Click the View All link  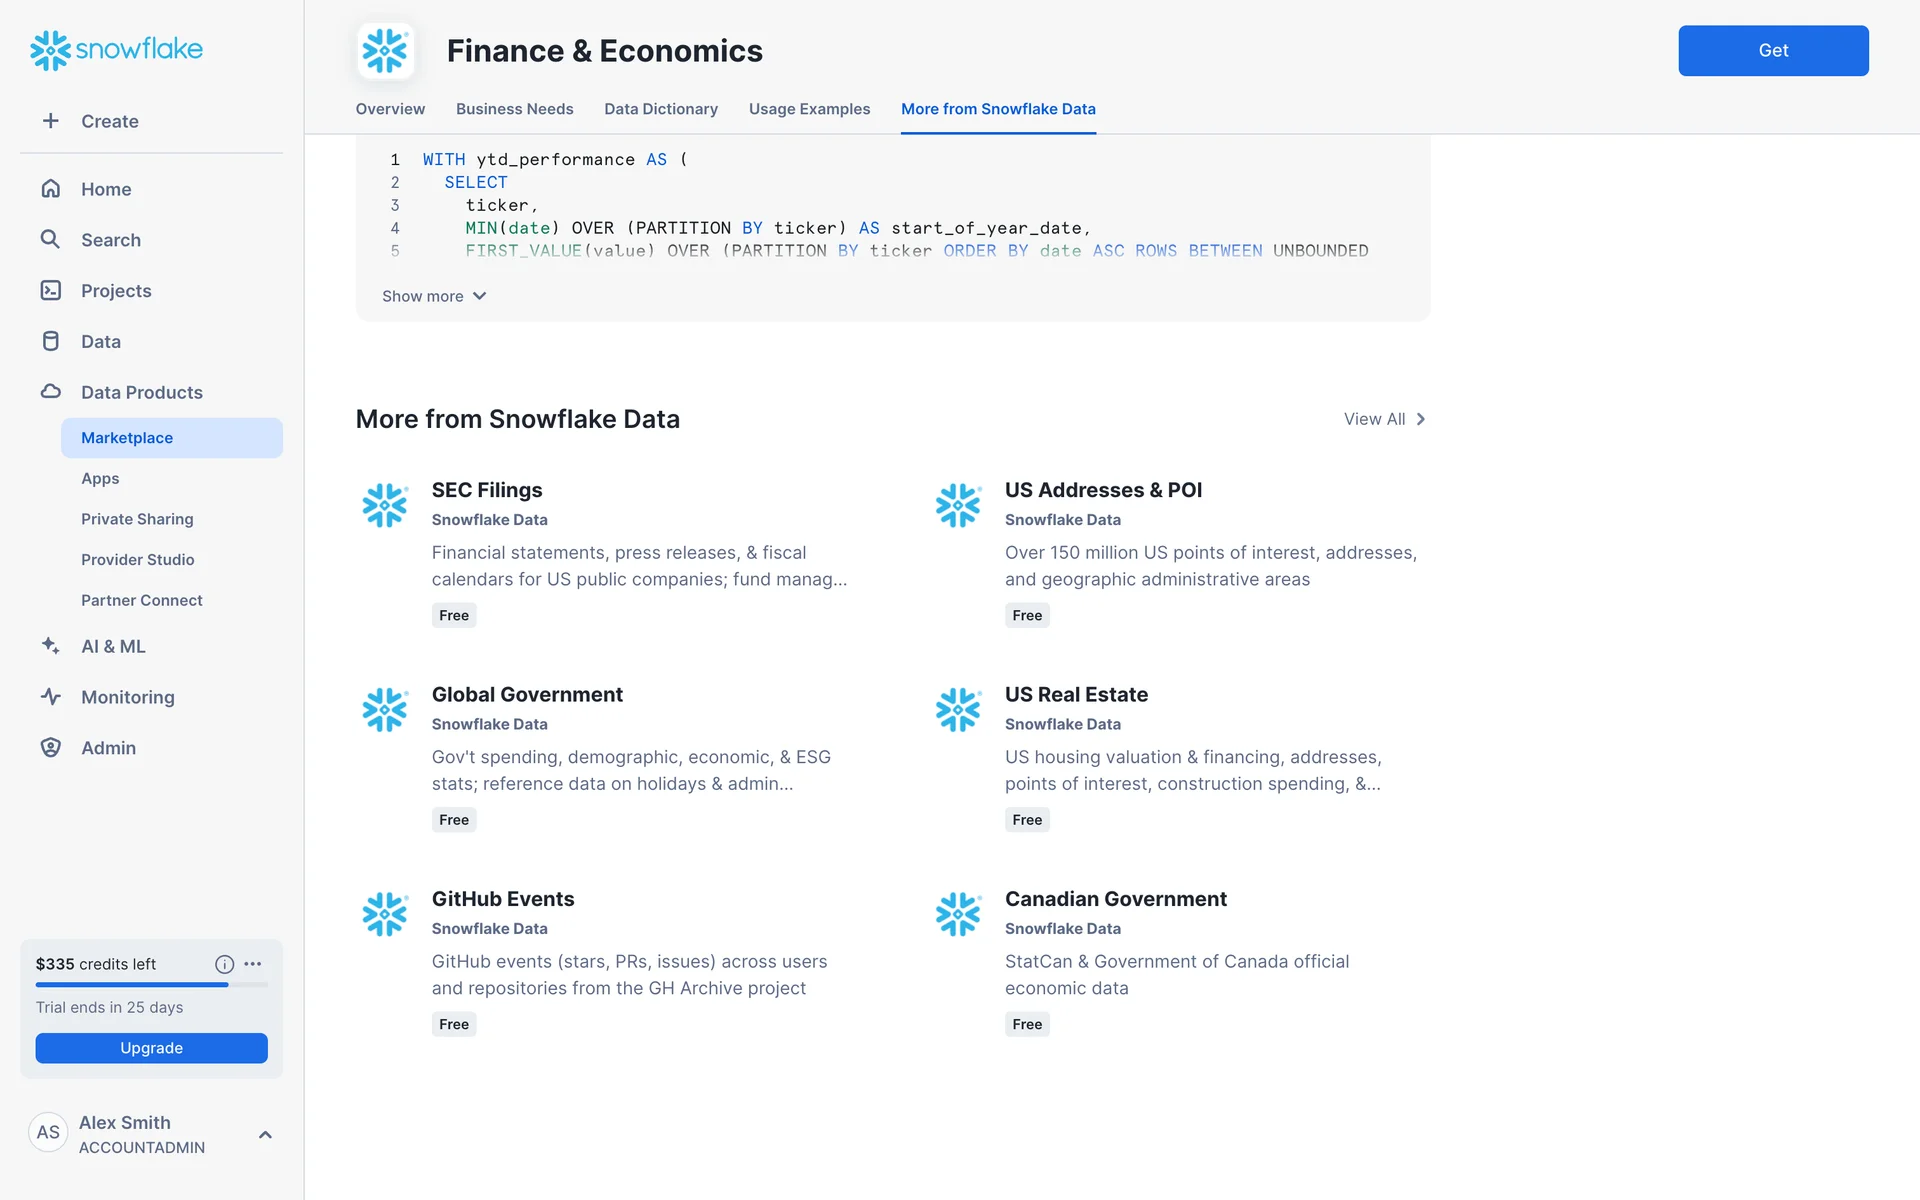pos(1384,419)
